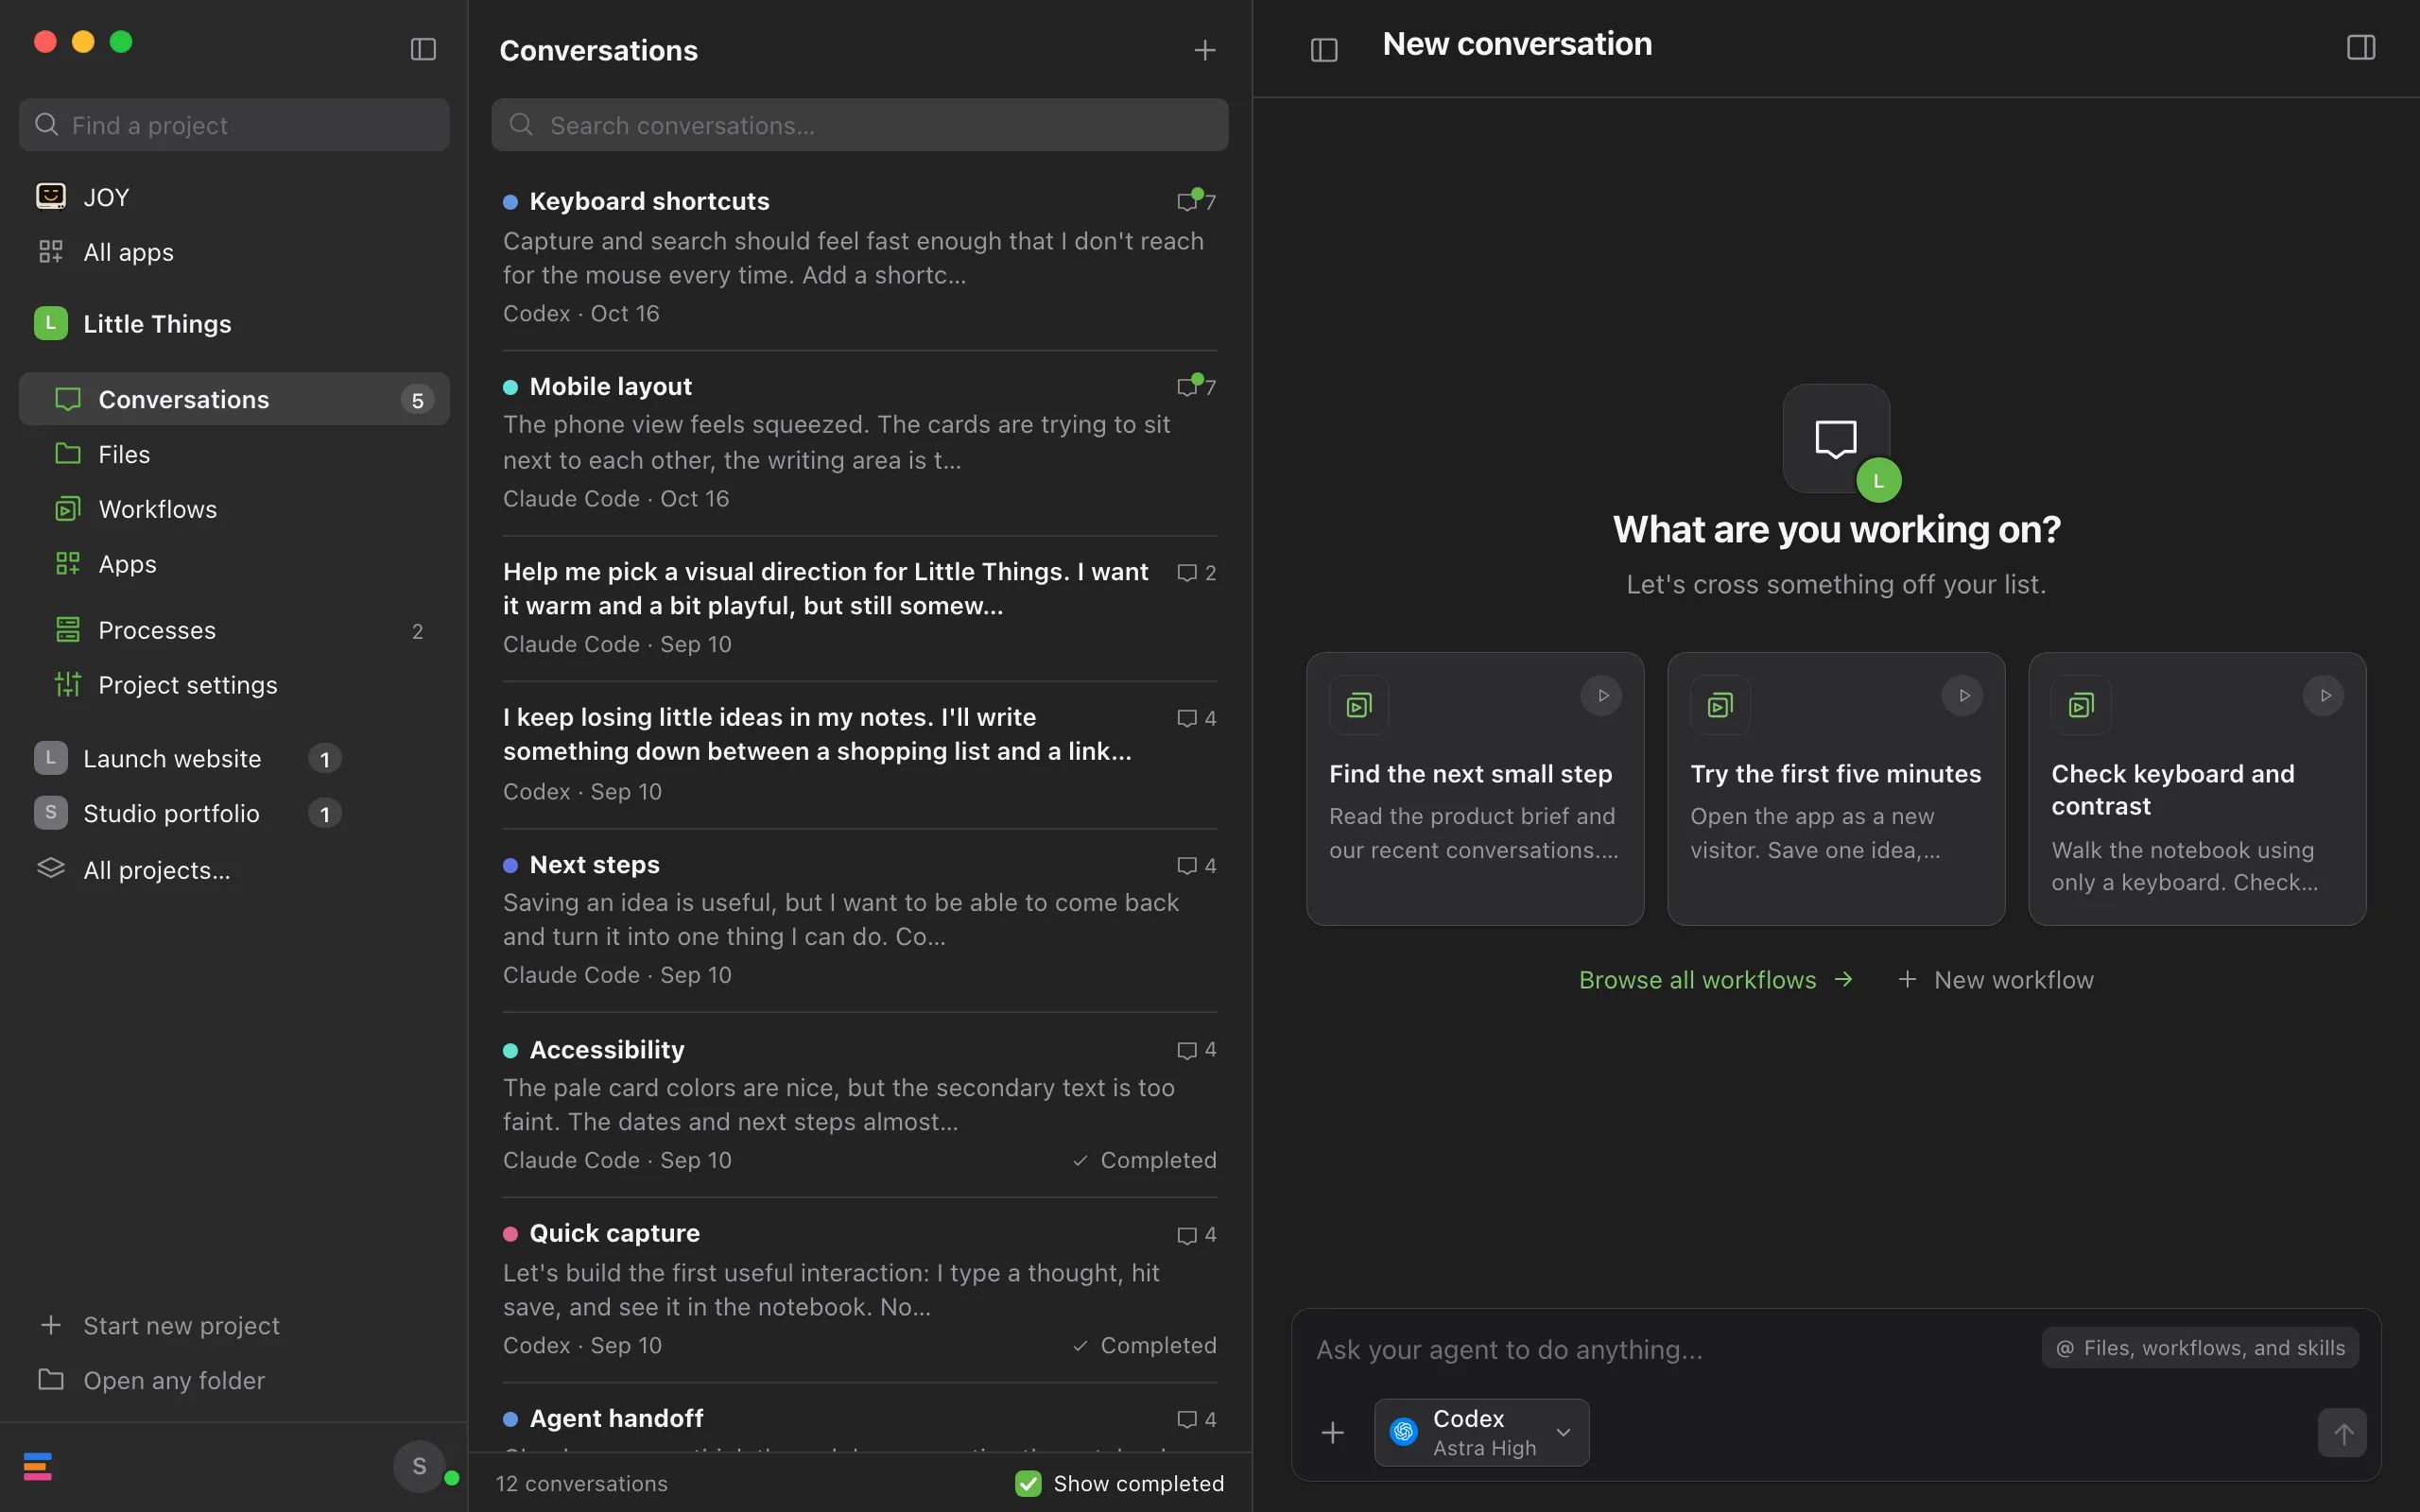Run the Try the first five minutes play button

click(x=1963, y=696)
